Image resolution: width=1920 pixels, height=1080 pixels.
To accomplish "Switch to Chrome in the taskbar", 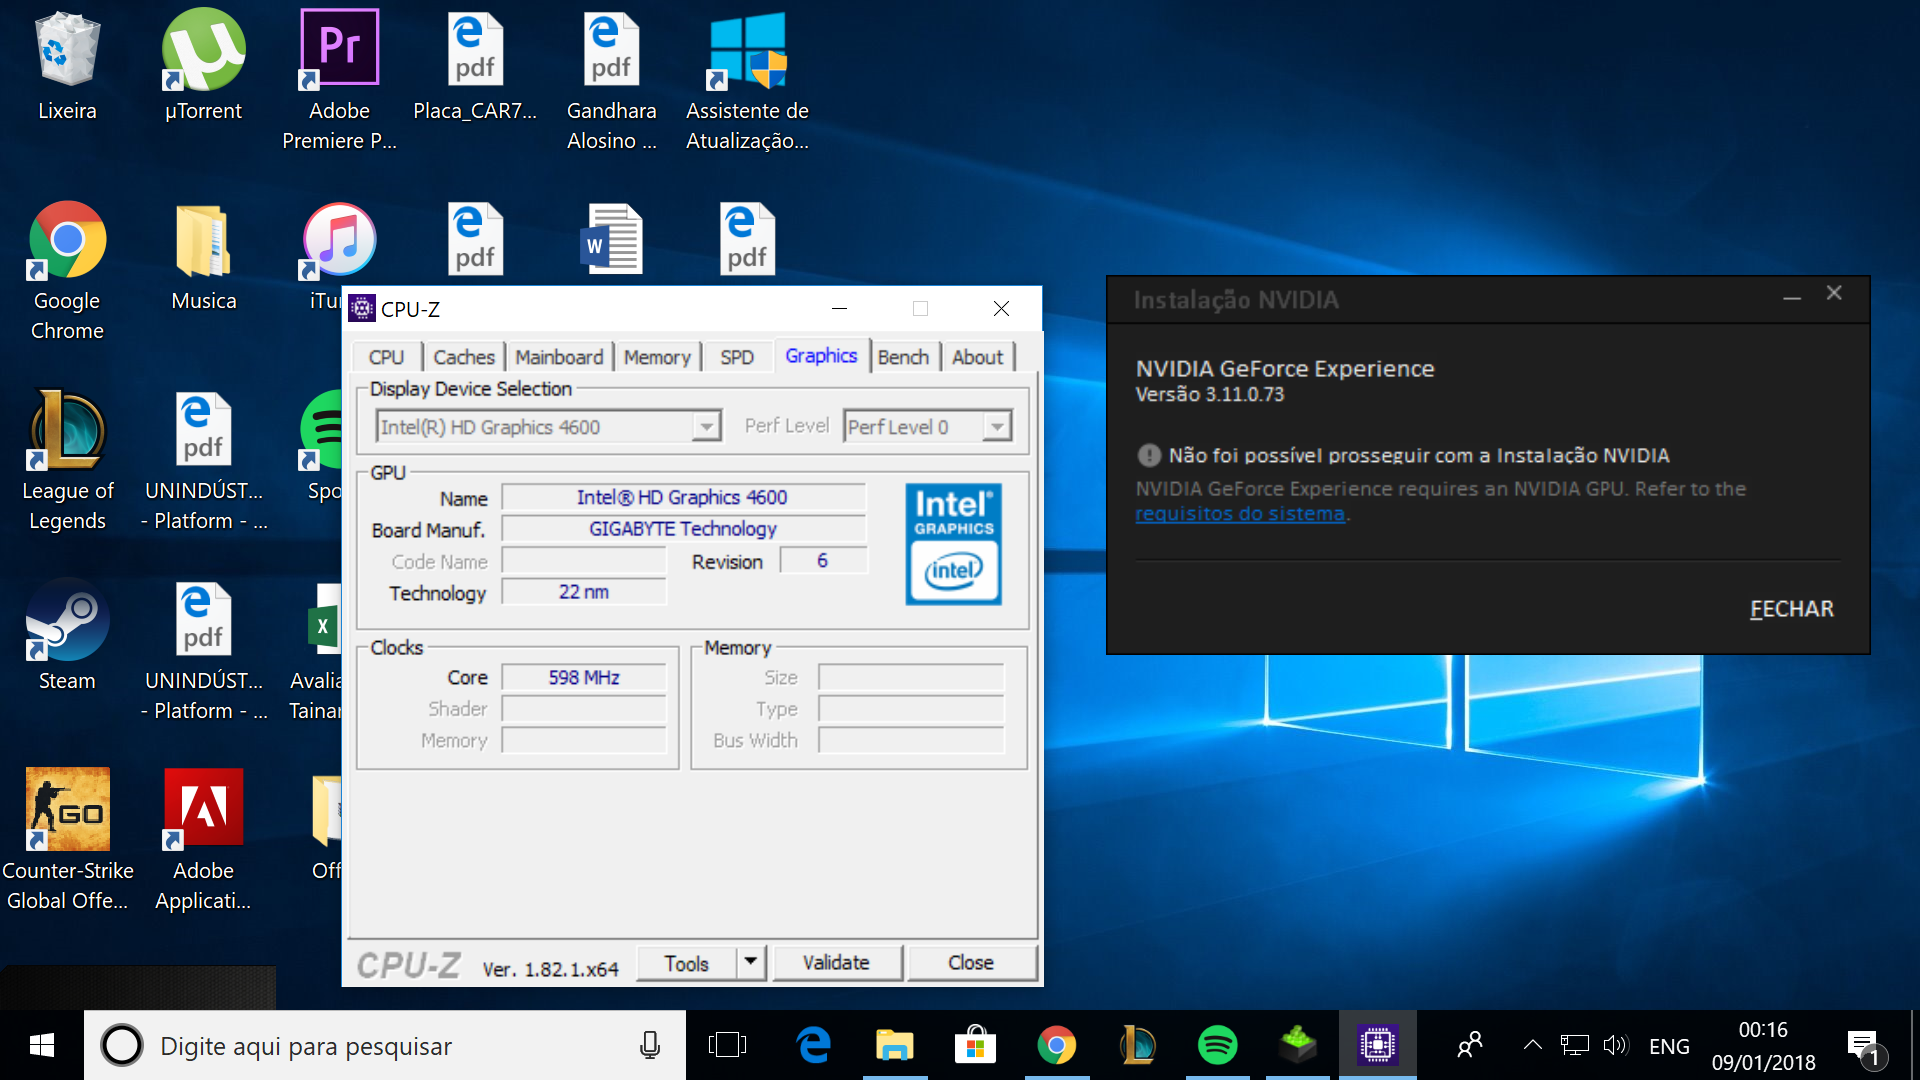I will pyautogui.click(x=1056, y=1046).
